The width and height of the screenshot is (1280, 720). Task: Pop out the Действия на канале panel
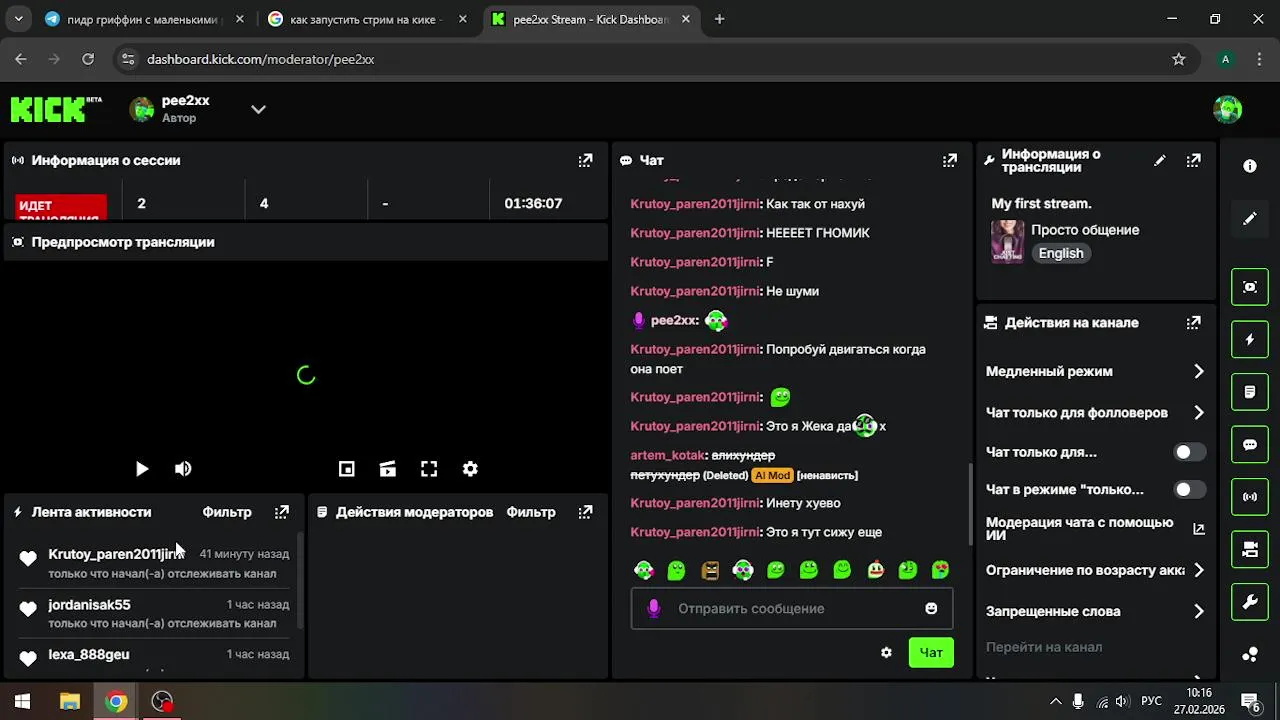click(1193, 323)
